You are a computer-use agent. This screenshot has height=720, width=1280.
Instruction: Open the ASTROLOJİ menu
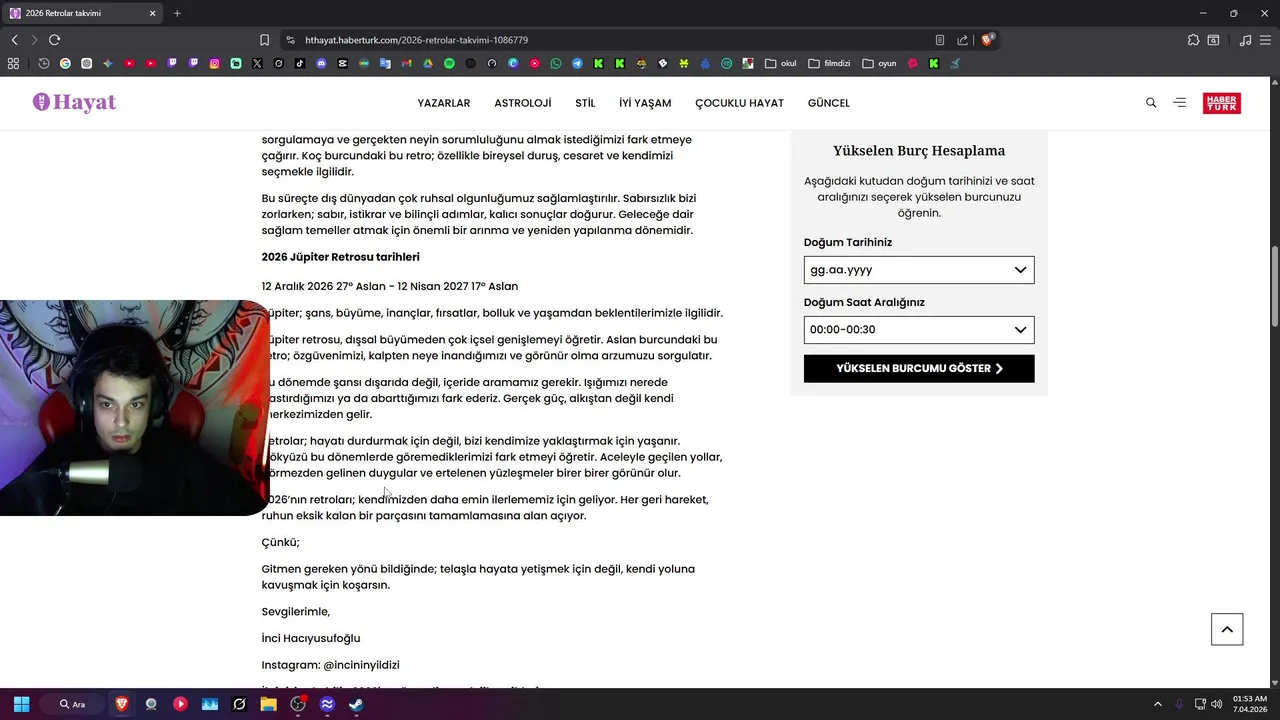tap(523, 103)
